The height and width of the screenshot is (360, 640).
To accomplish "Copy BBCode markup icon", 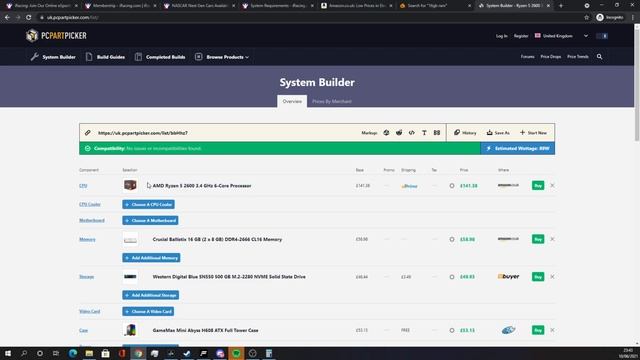I will click(437, 133).
